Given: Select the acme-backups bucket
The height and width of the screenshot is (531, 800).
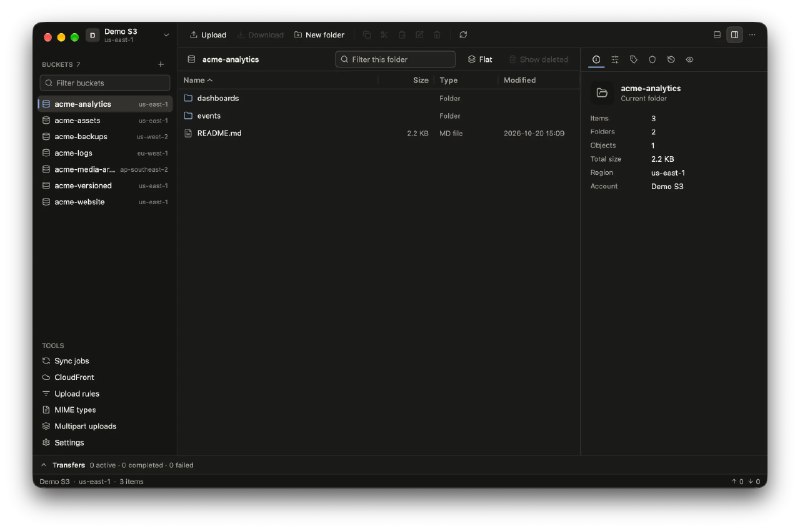Looking at the screenshot, I should coord(105,137).
